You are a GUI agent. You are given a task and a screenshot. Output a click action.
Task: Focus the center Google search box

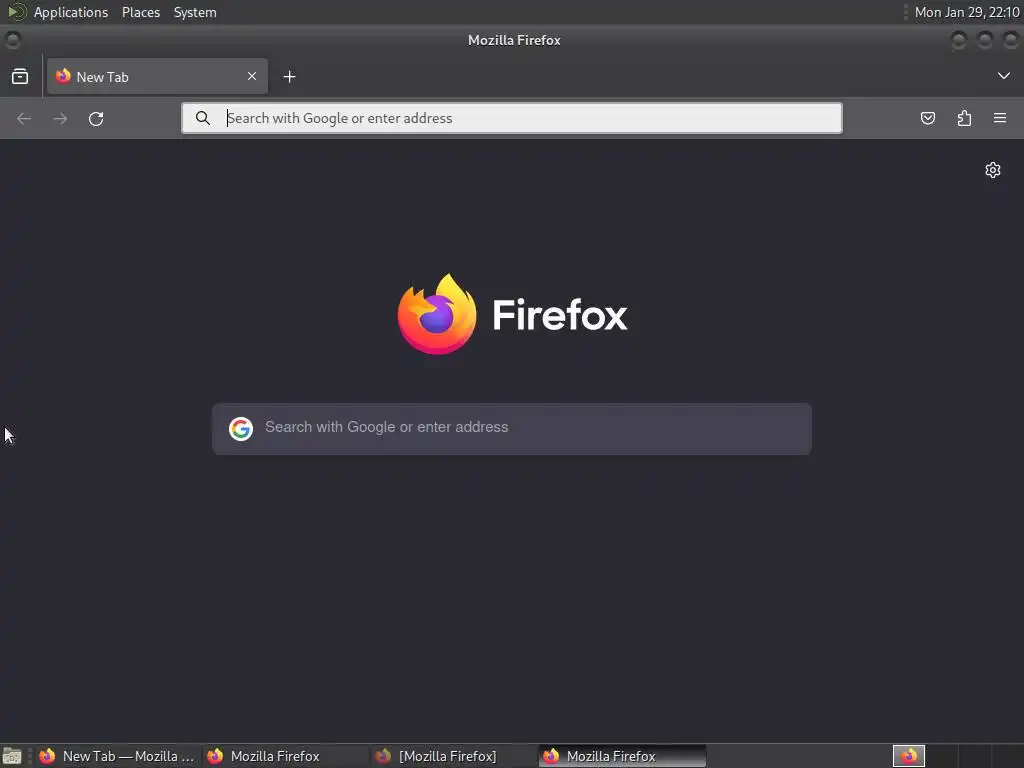[512, 429]
